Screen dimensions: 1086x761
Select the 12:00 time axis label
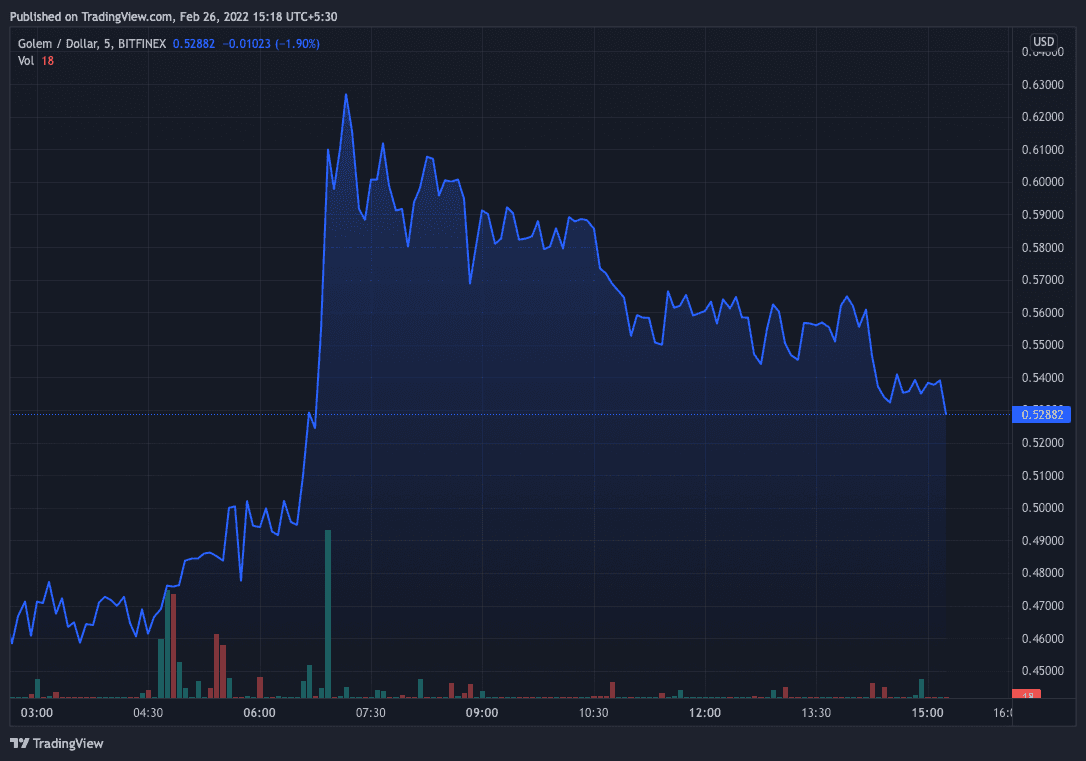coord(705,713)
